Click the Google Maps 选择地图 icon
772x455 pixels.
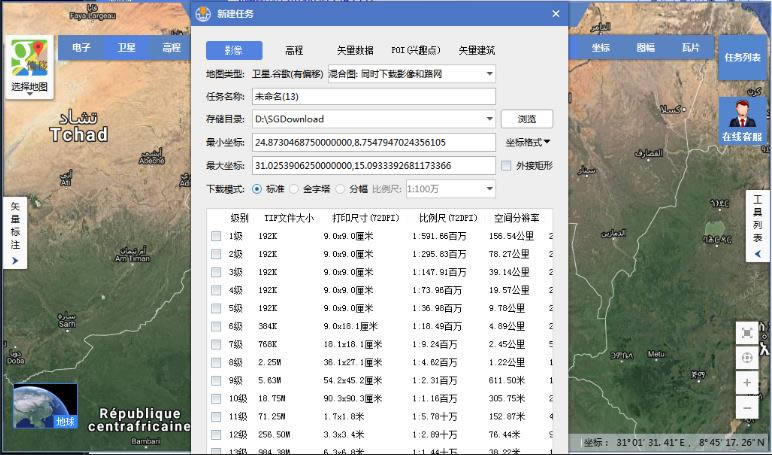pyautogui.click(x=30, y=65)
